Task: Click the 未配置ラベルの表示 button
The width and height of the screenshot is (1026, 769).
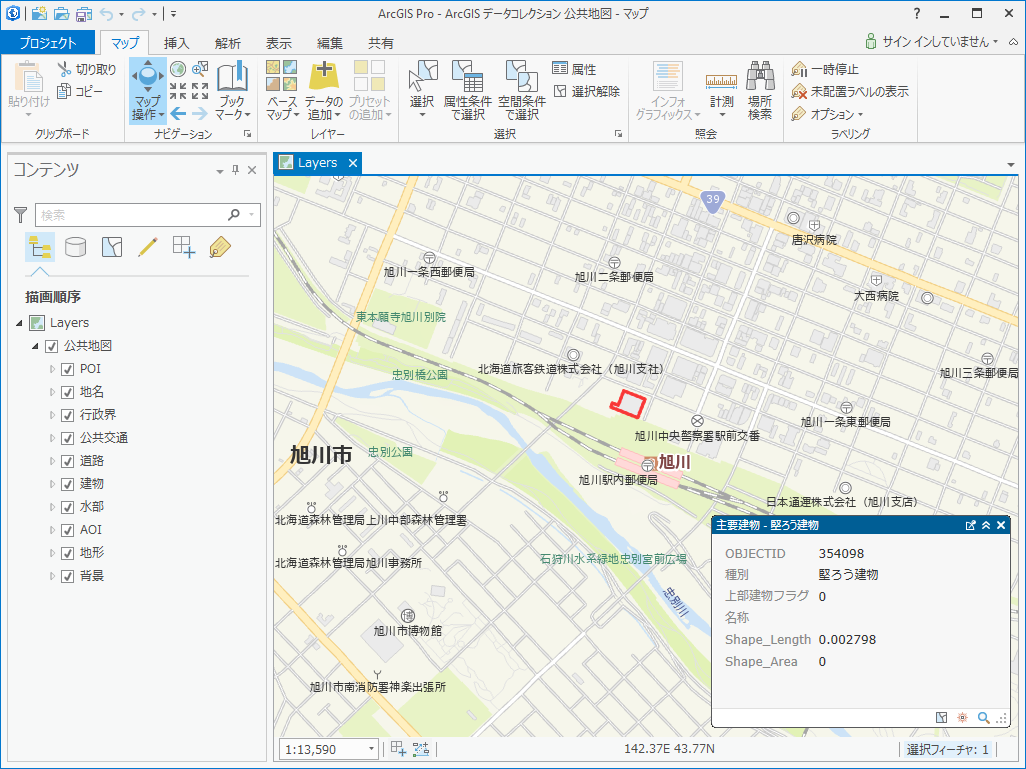Action: 850,91
